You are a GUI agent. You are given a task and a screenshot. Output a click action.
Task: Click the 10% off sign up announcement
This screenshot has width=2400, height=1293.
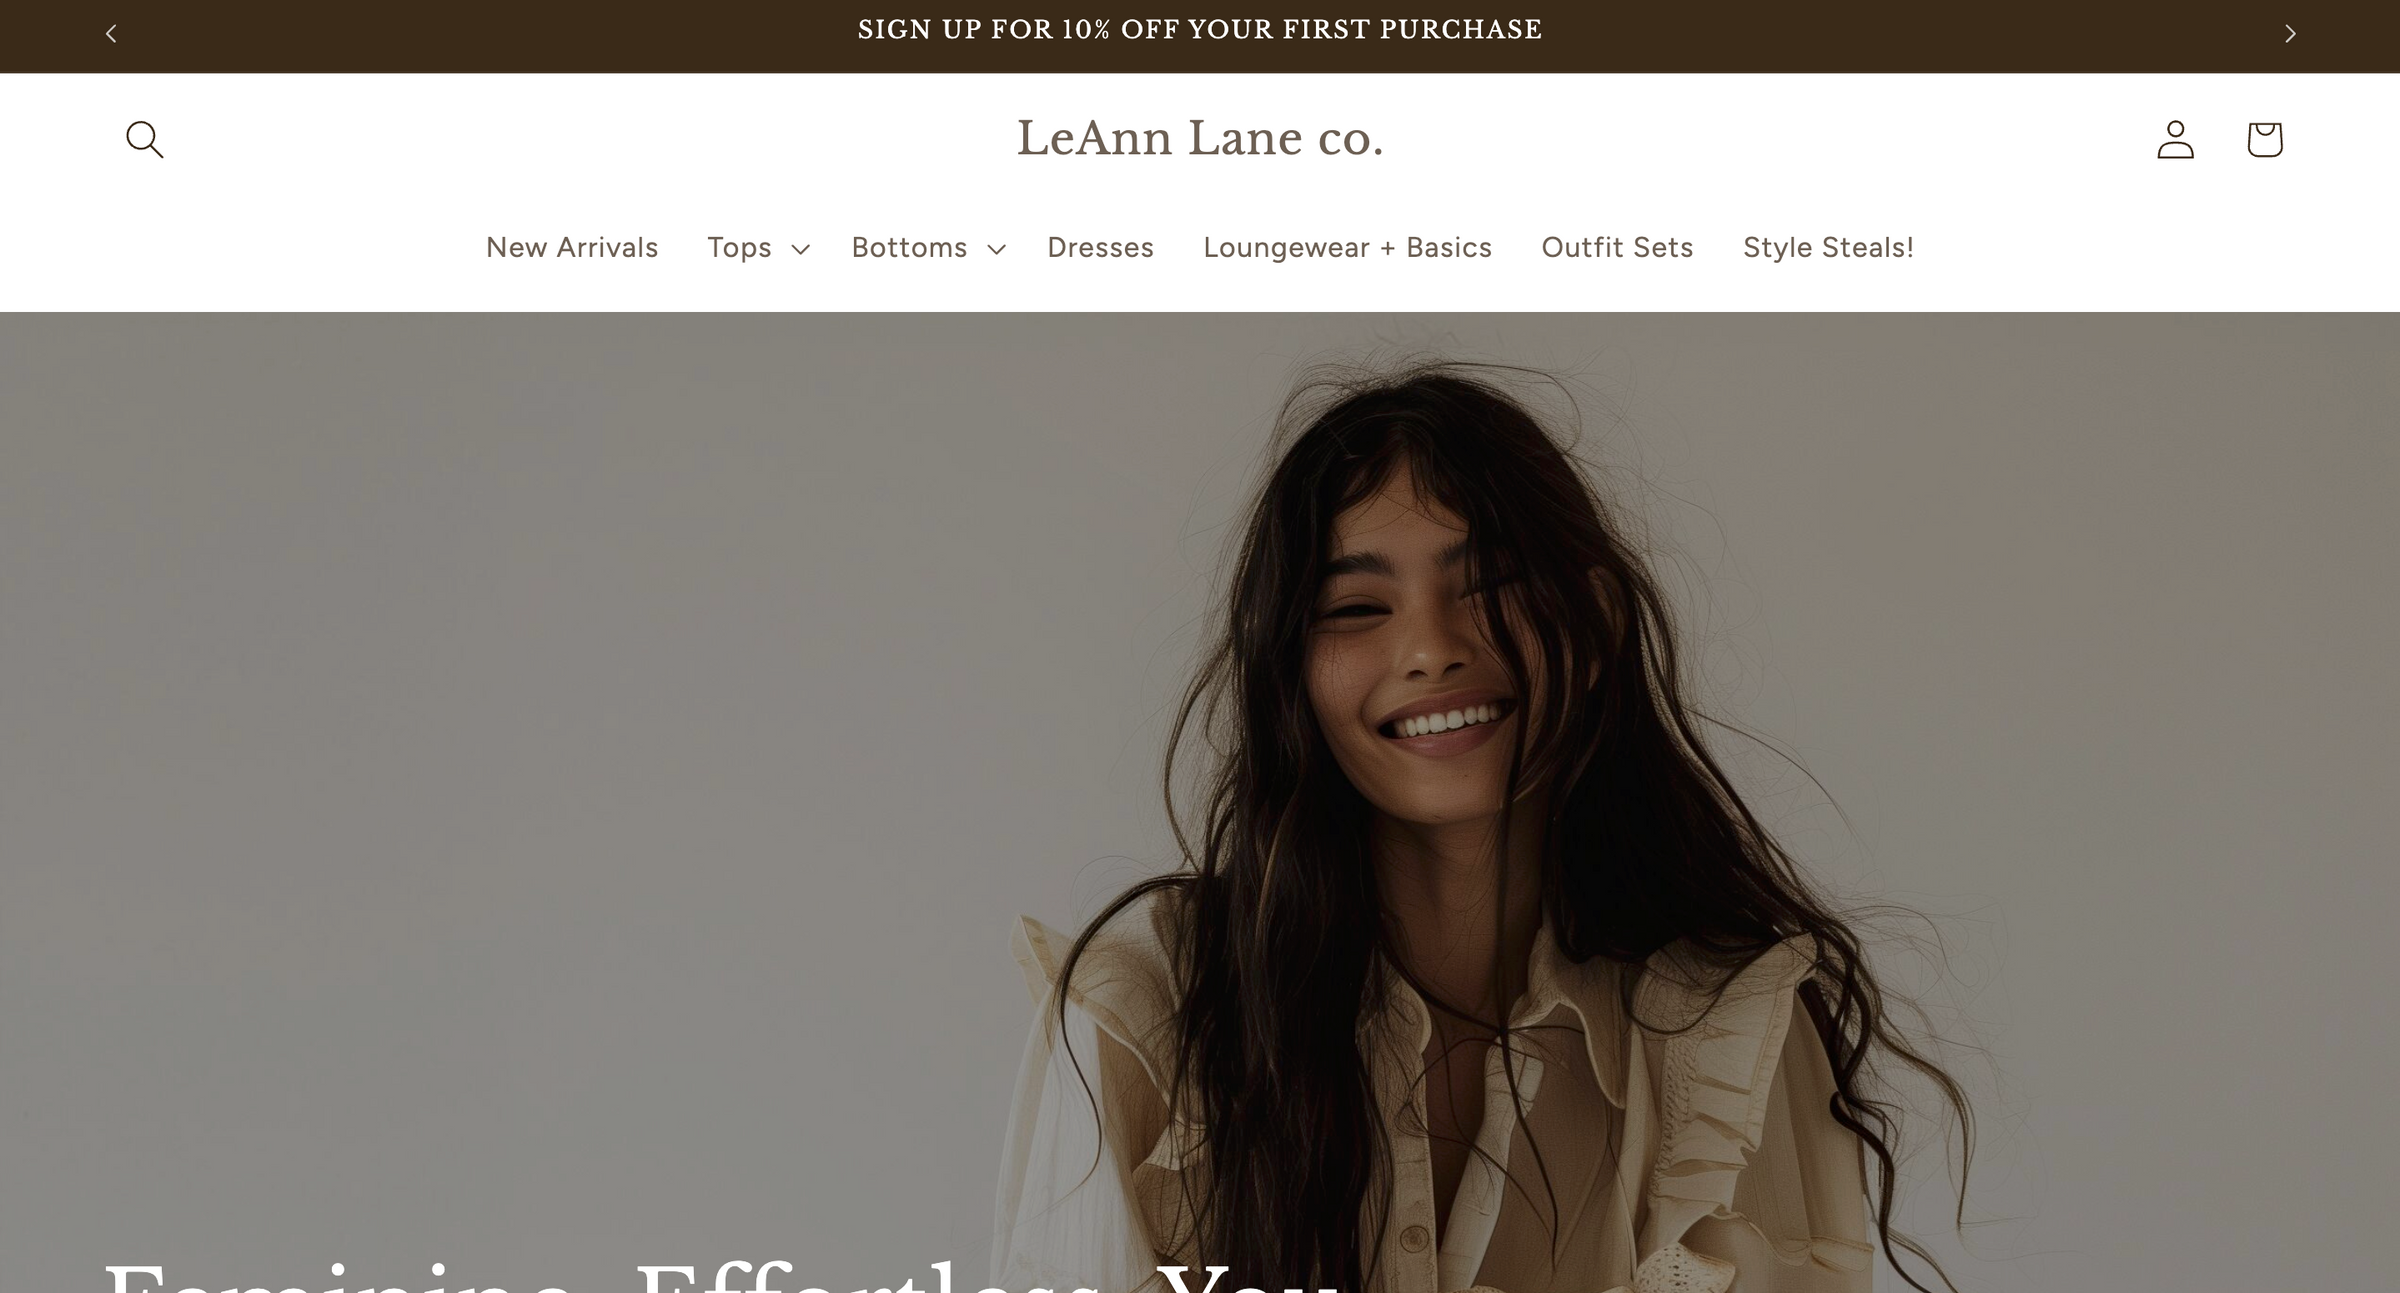[x=1200, y=30]
